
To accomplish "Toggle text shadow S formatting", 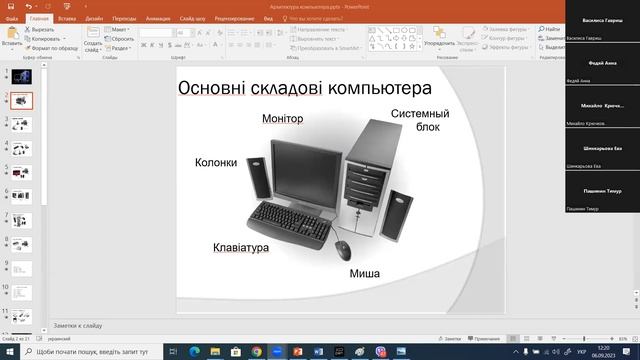I will [169, 45].
